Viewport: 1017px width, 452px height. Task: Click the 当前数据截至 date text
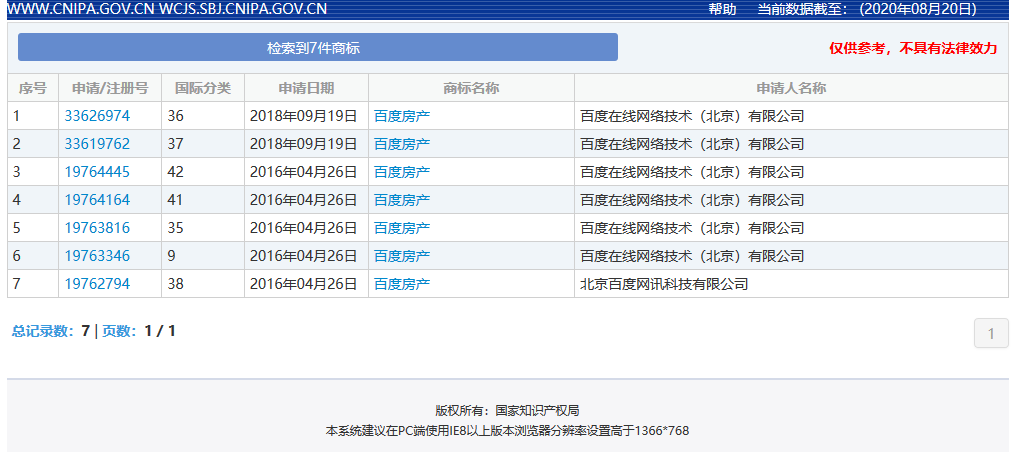(867, 9)
